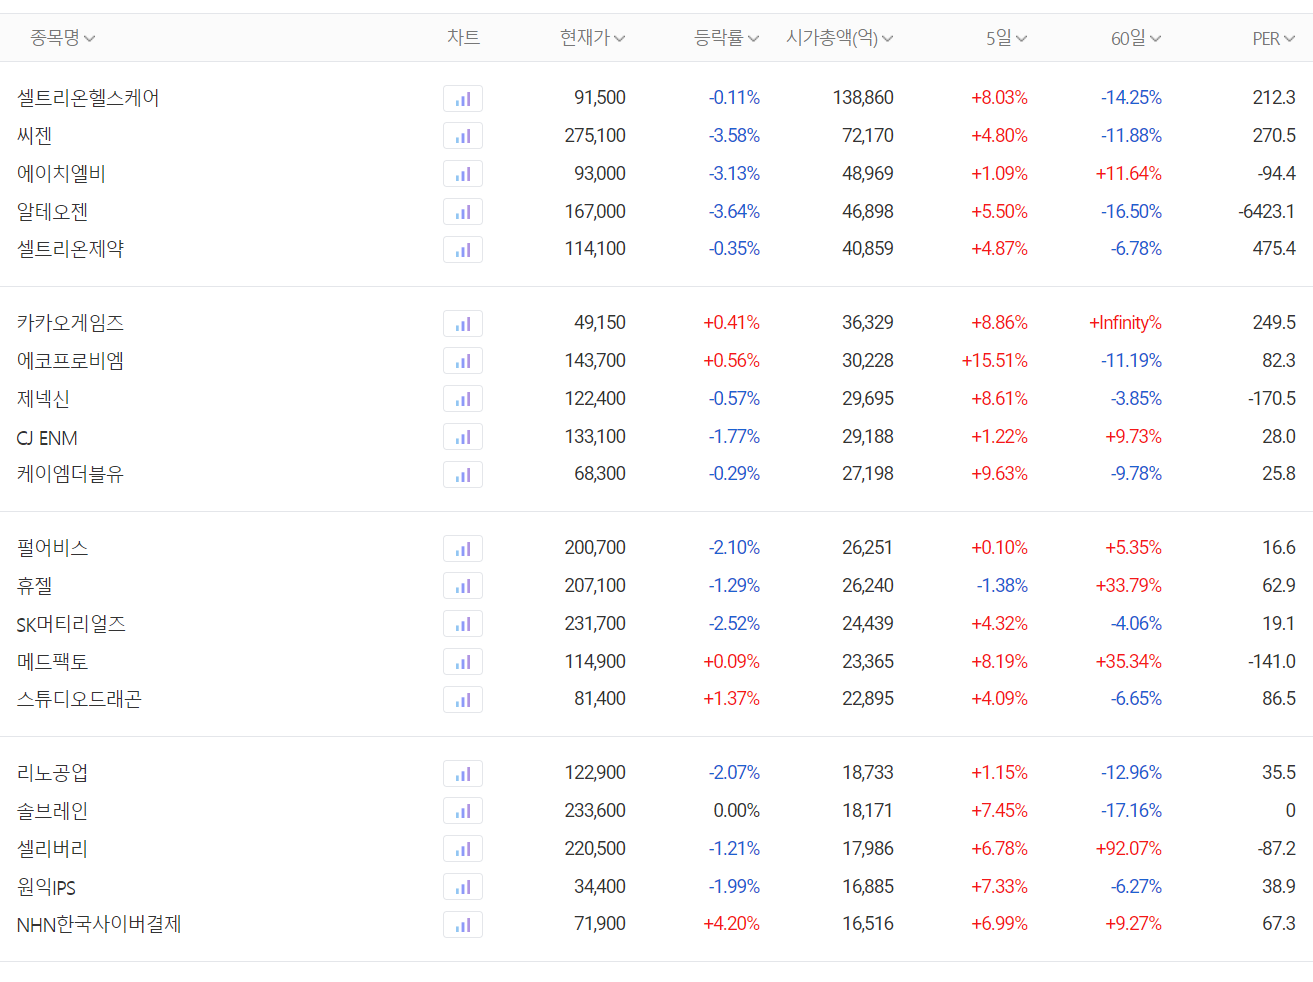Sort by 5일 column header
This screenshot has height=982, width=1313.
(1007, 38)
